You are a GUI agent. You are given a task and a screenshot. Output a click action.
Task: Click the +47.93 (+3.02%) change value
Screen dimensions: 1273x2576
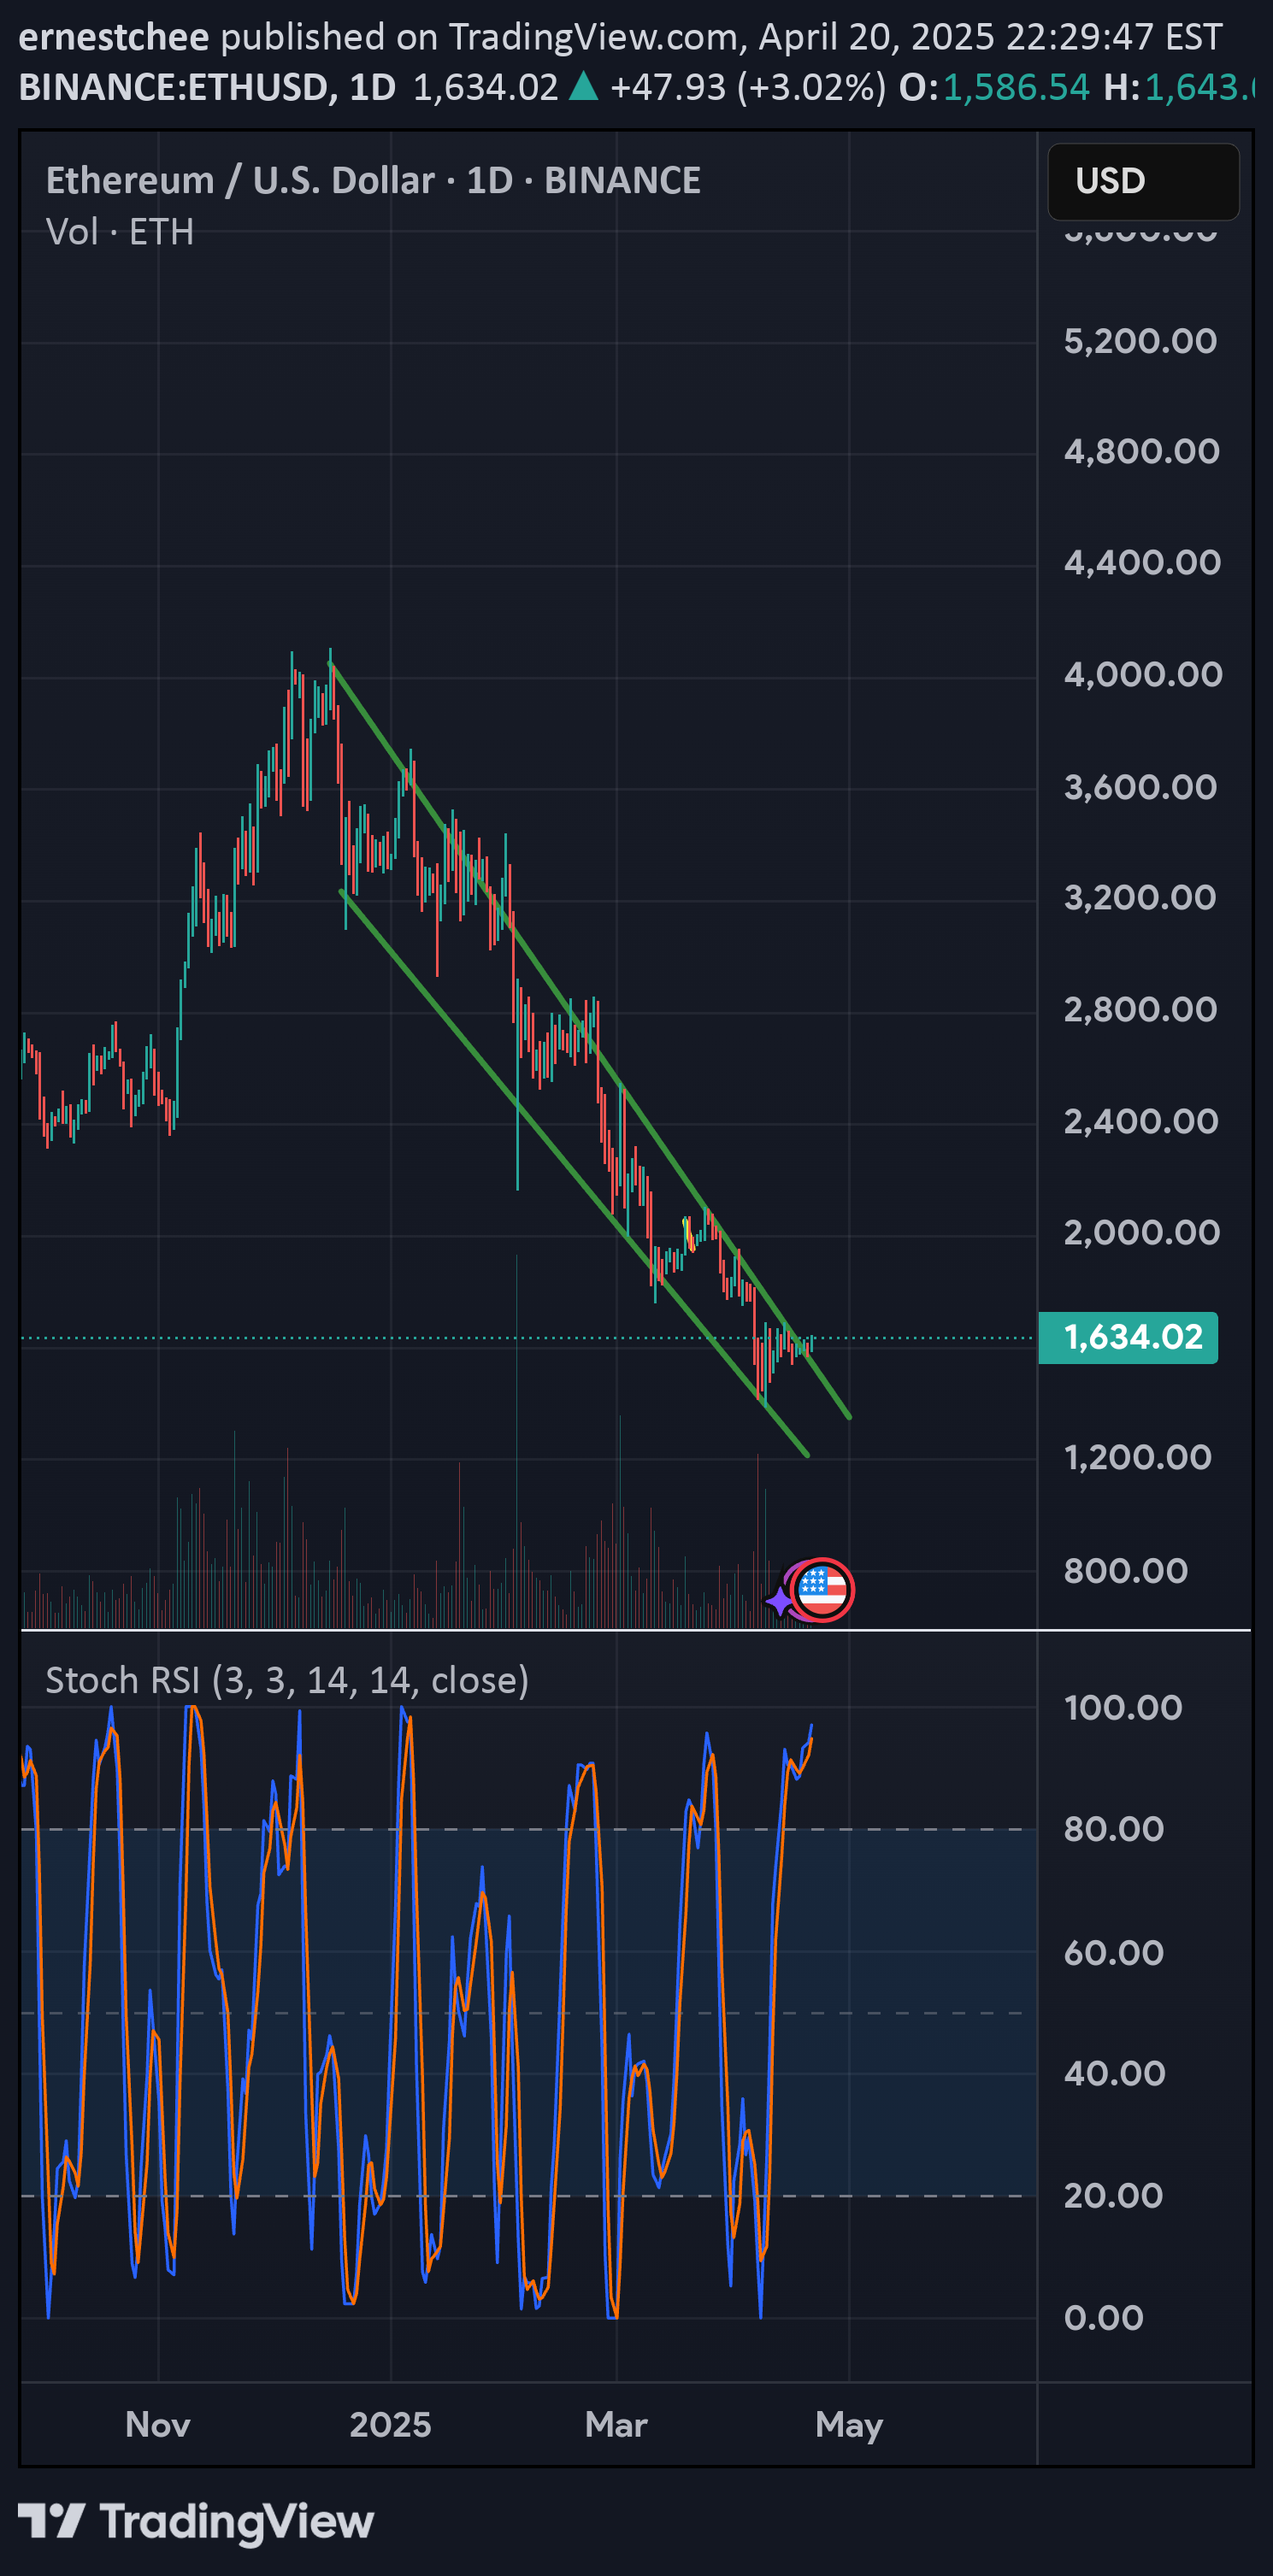point(747,88)
